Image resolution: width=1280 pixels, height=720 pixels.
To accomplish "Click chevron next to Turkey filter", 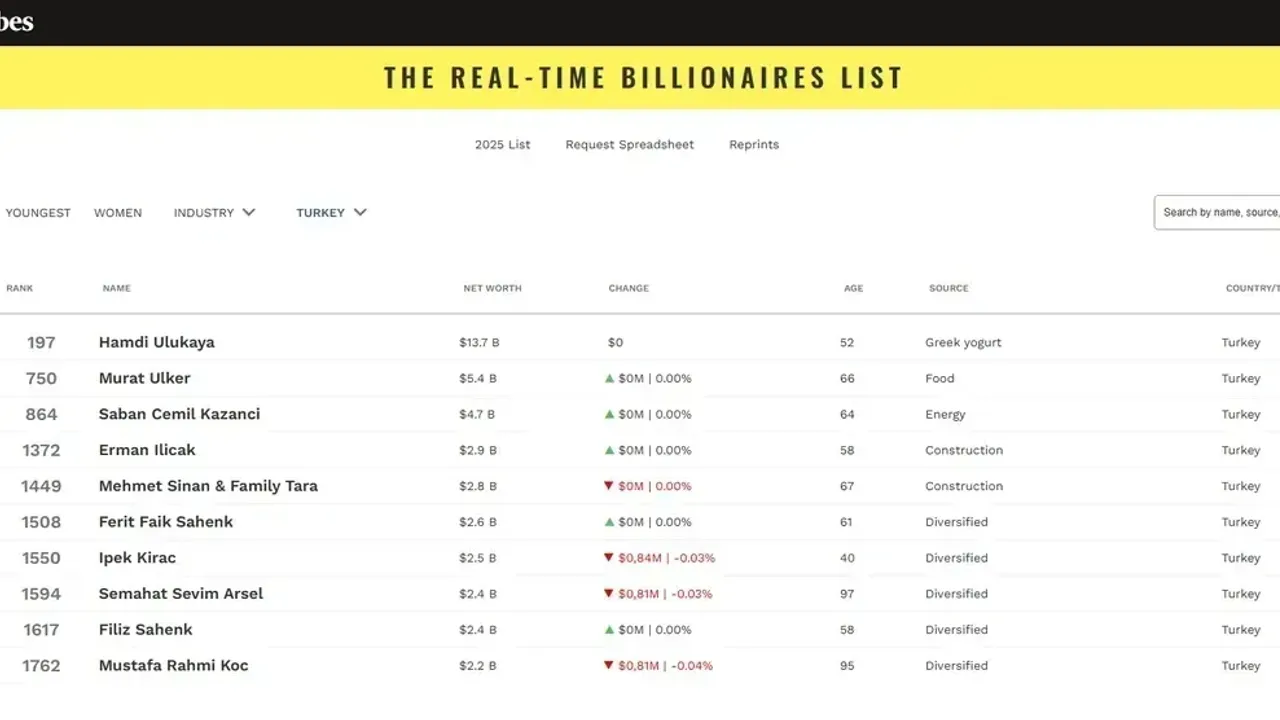I will pos(360,213).
